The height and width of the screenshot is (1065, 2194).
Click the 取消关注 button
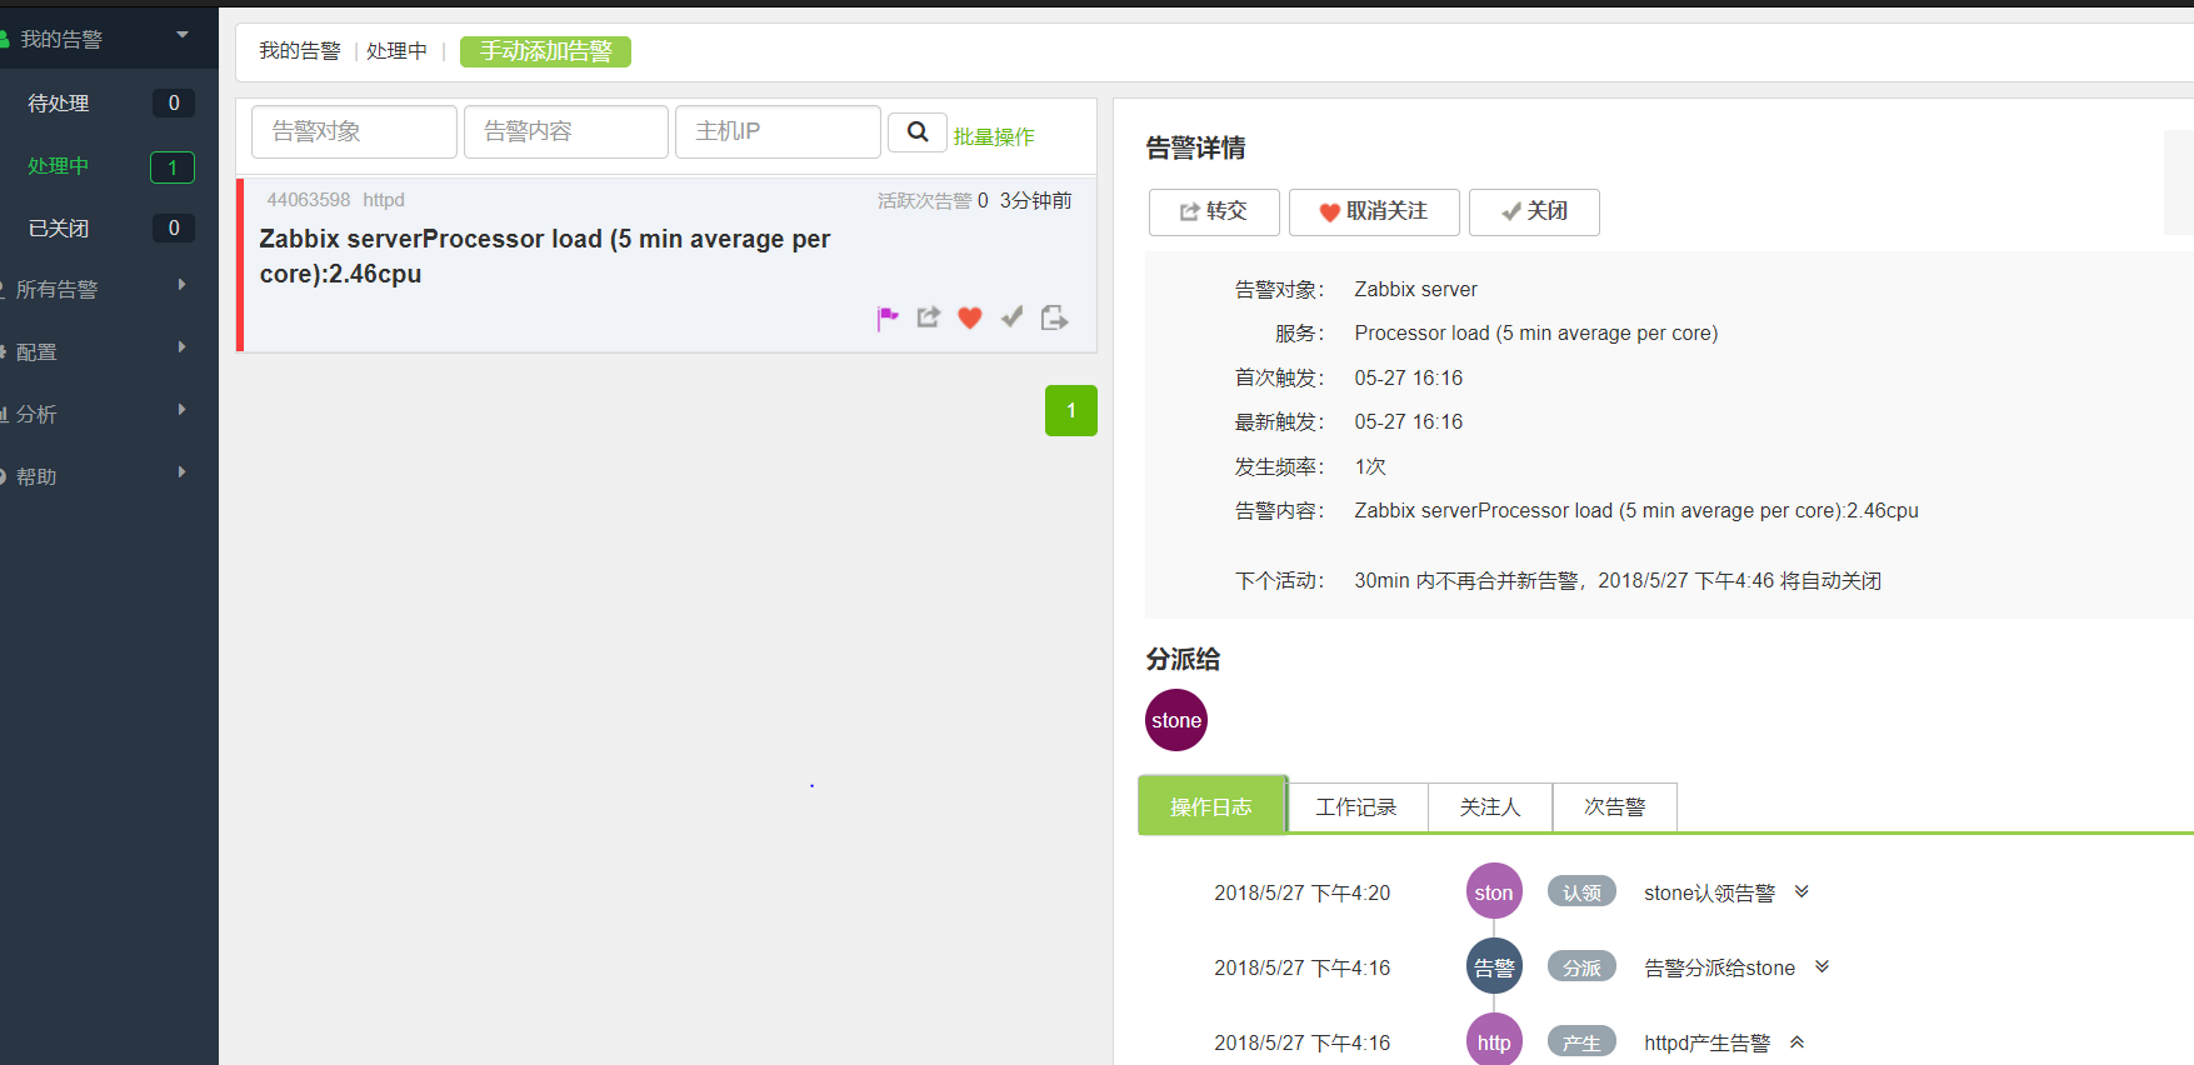(1374, 212)
